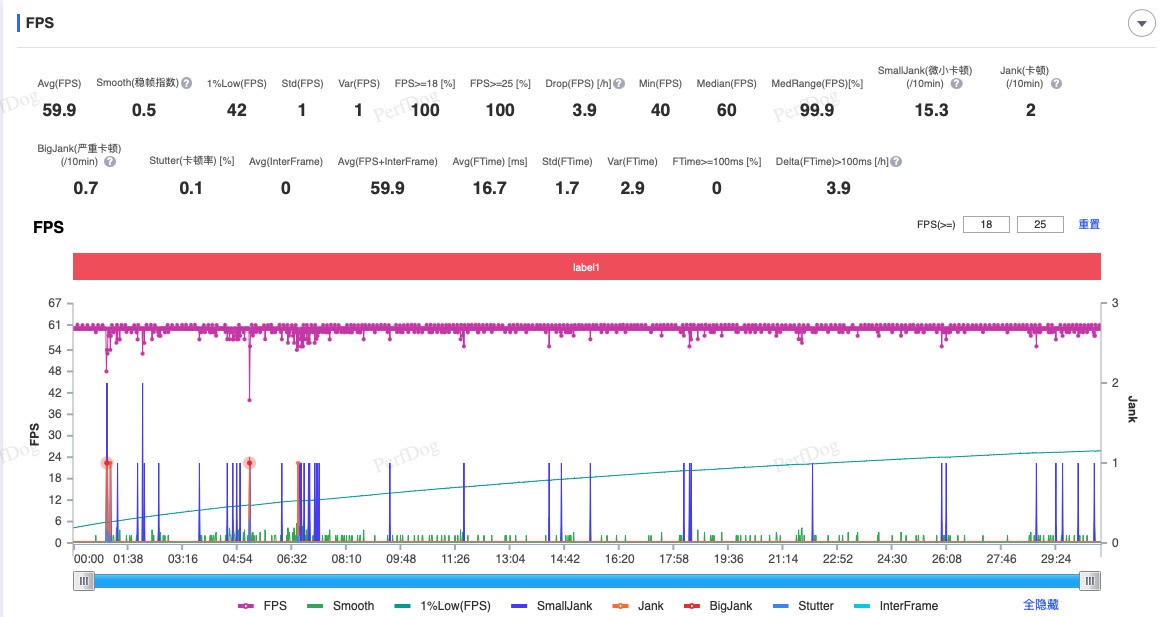Click help icon next to Smooth(稳帧指数)
The width and height of the screenshot is (1171, 617).
187,84
